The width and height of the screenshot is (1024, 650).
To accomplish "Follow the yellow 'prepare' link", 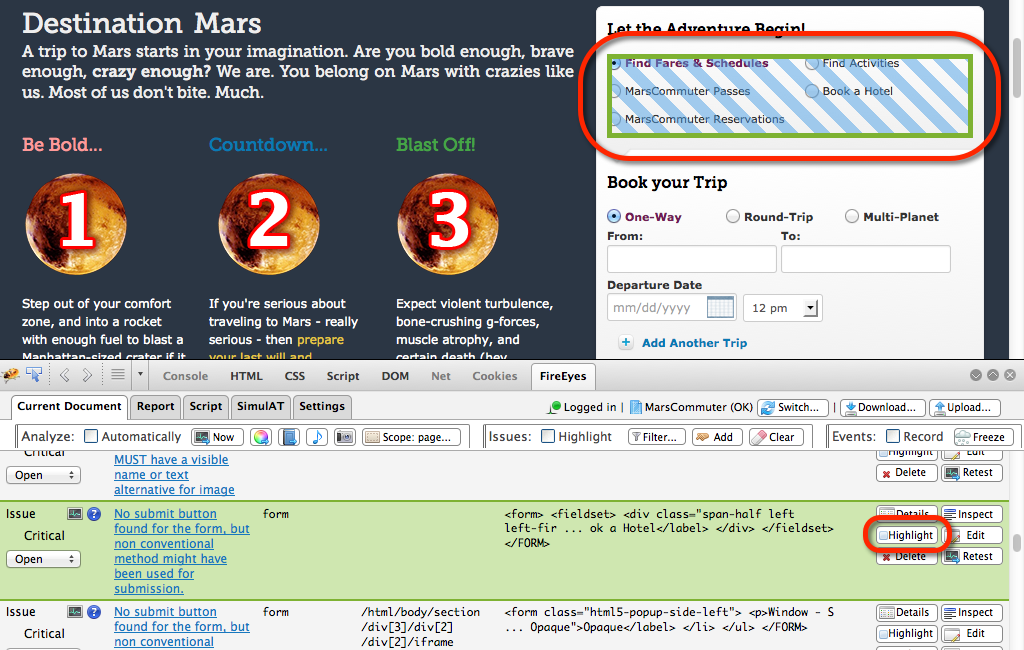I will pos(320,340).
